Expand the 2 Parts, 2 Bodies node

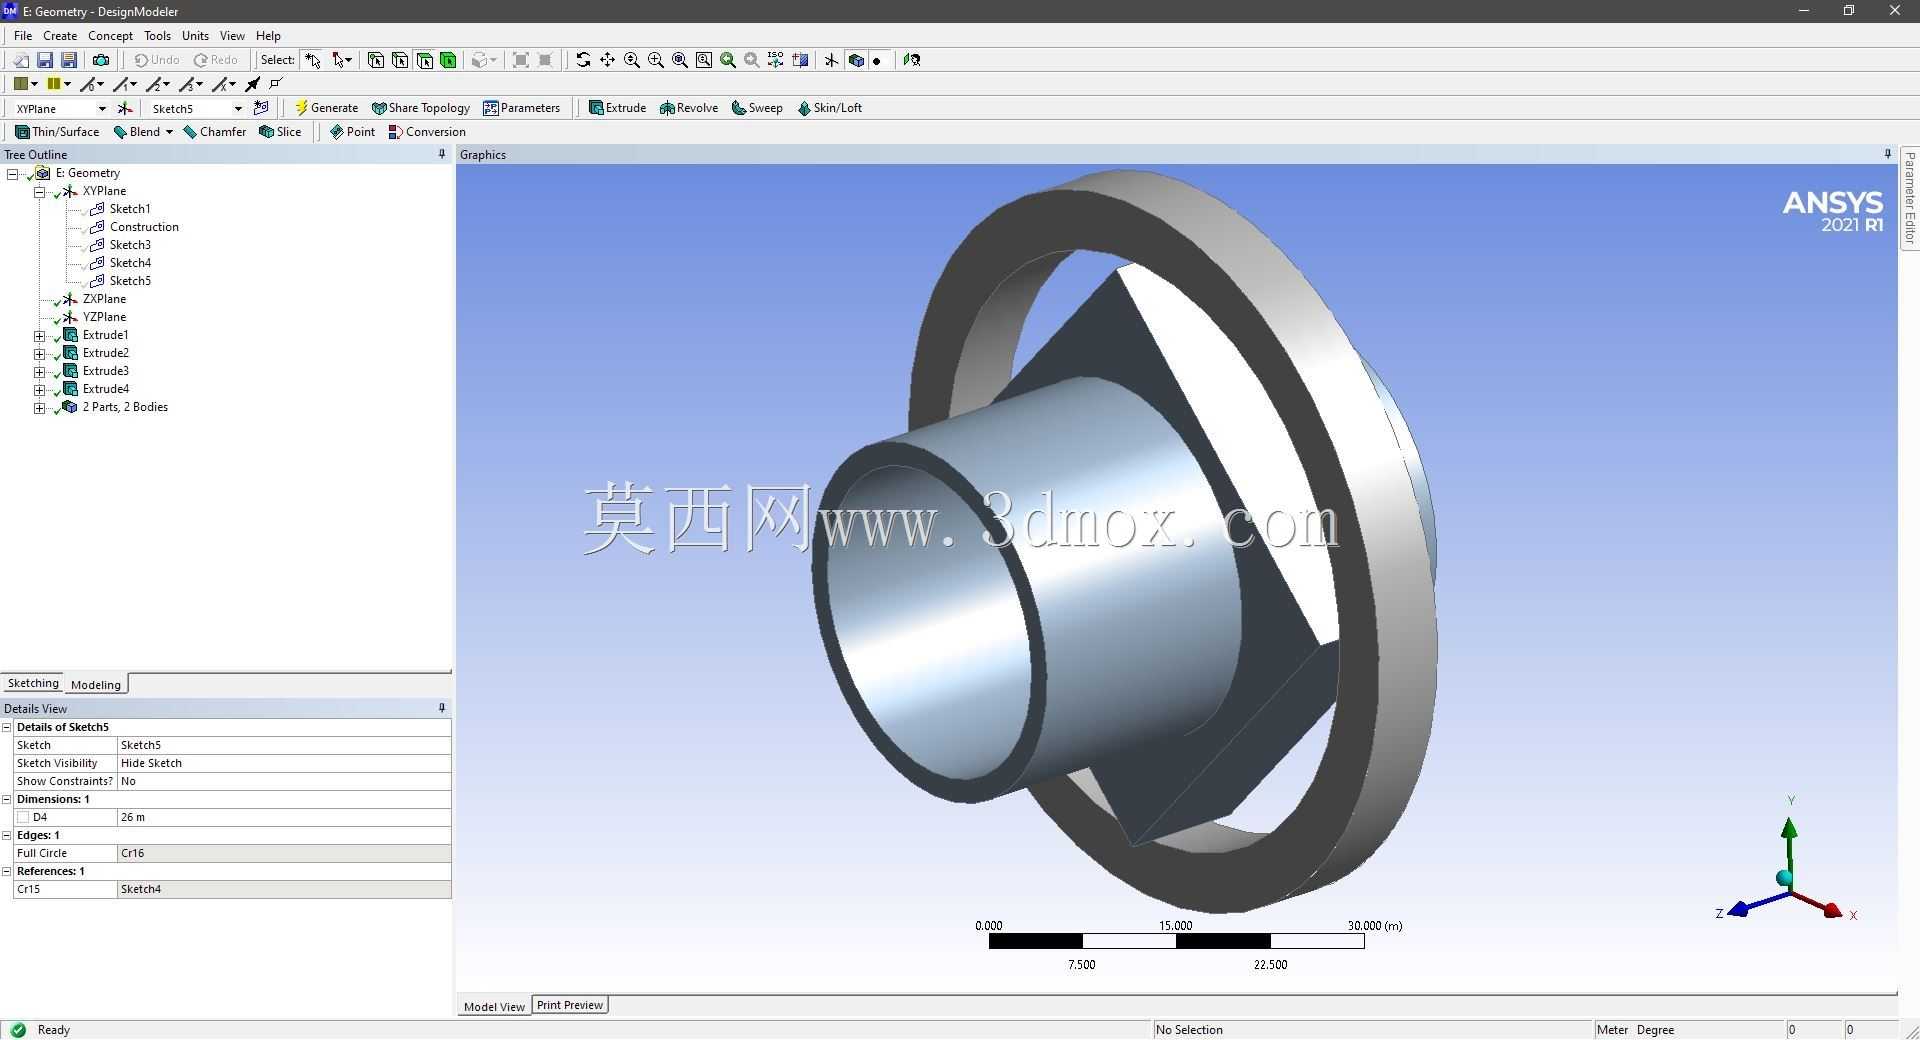(x=39, y=407)
